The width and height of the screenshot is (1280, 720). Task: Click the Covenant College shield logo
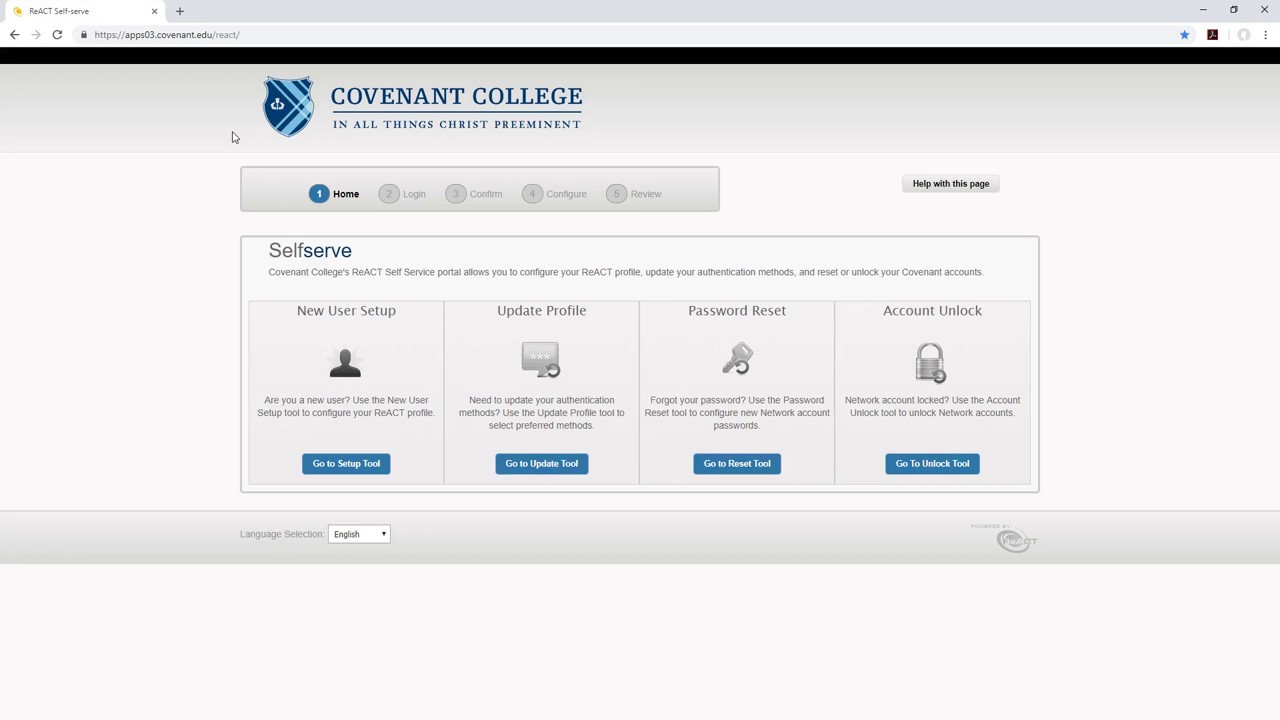289,106
